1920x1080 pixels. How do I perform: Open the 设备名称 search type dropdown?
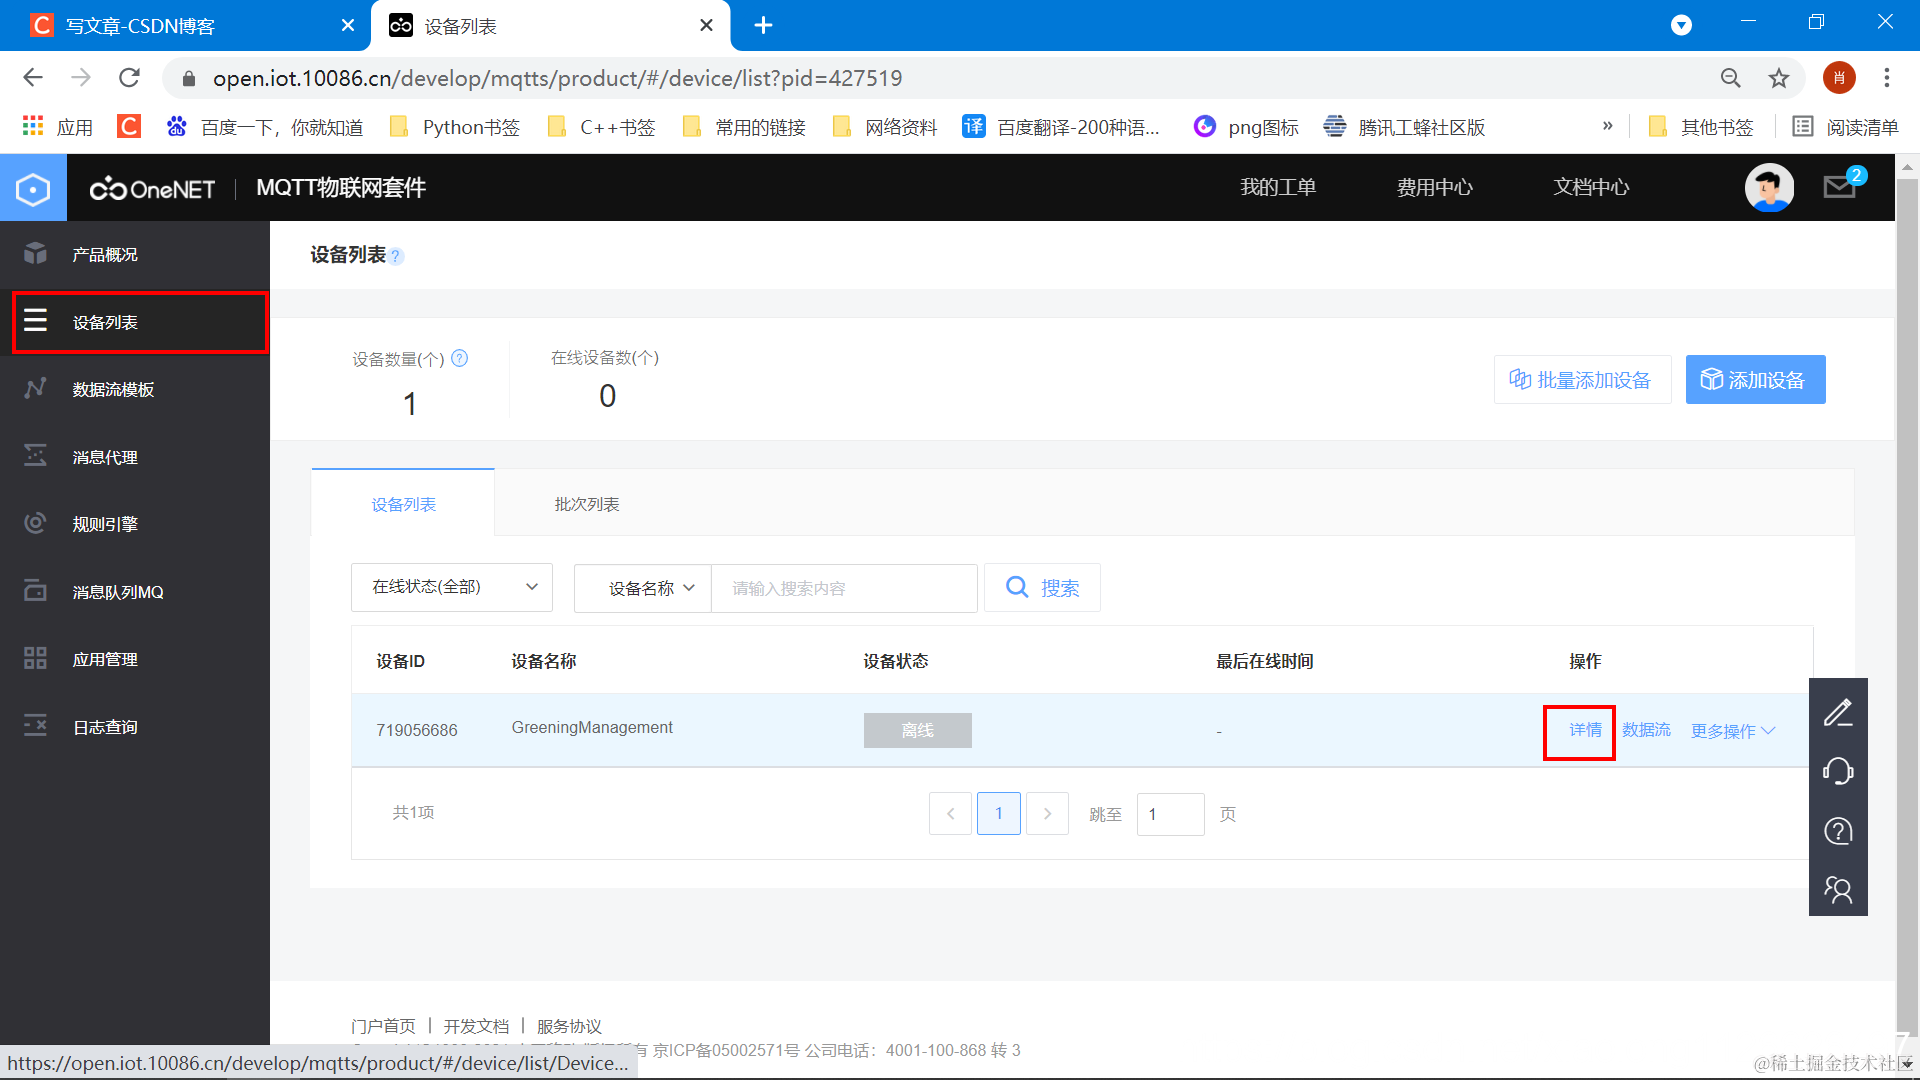pos(643,588)
